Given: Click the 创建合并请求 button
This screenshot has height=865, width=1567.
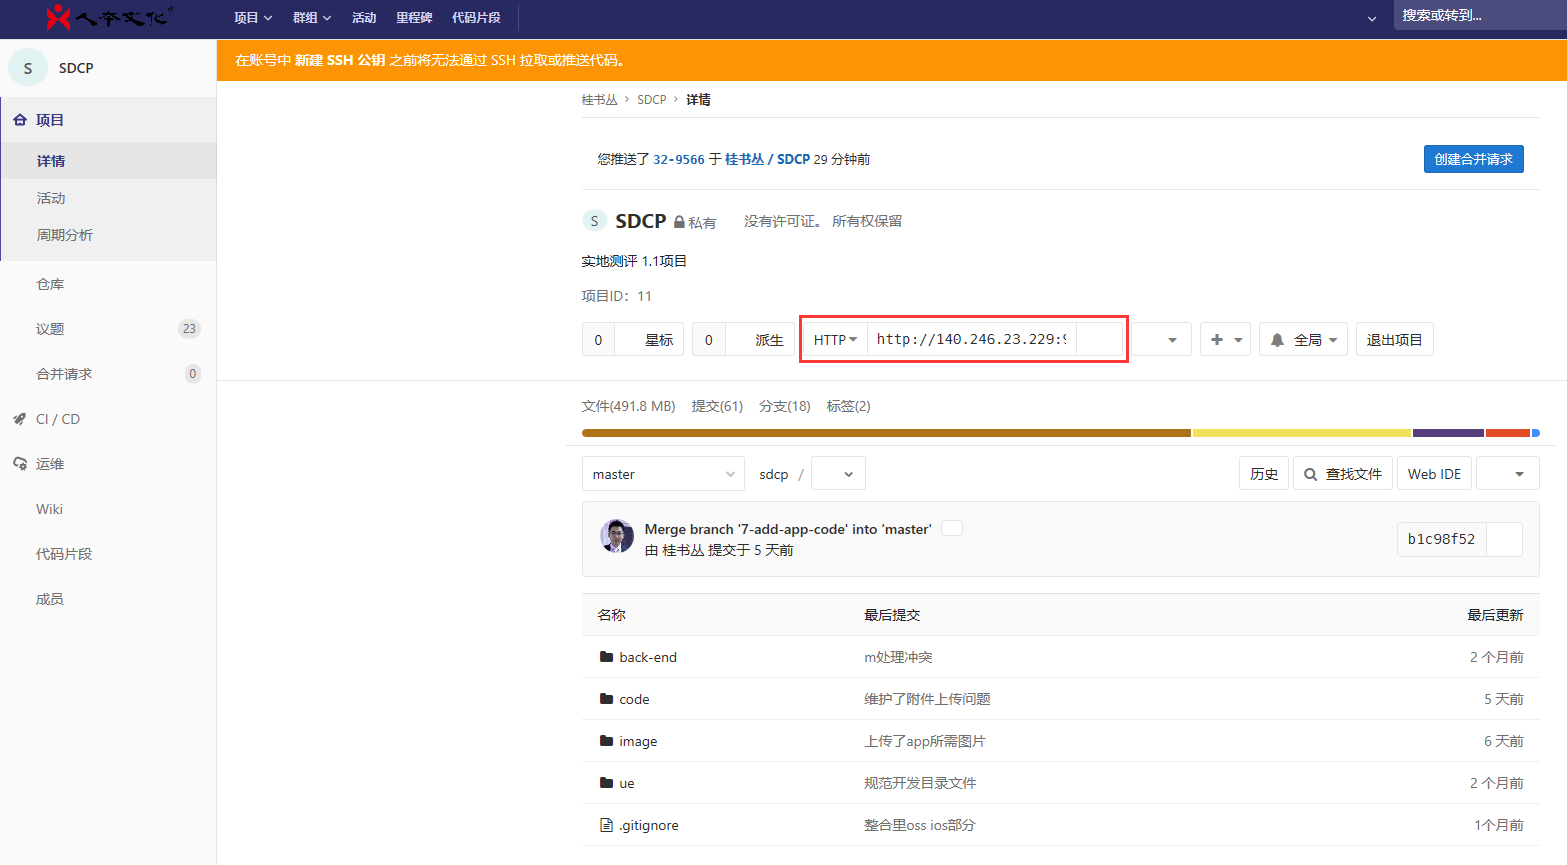Looking at the screenshot, I should click(x=1473, y=159).
